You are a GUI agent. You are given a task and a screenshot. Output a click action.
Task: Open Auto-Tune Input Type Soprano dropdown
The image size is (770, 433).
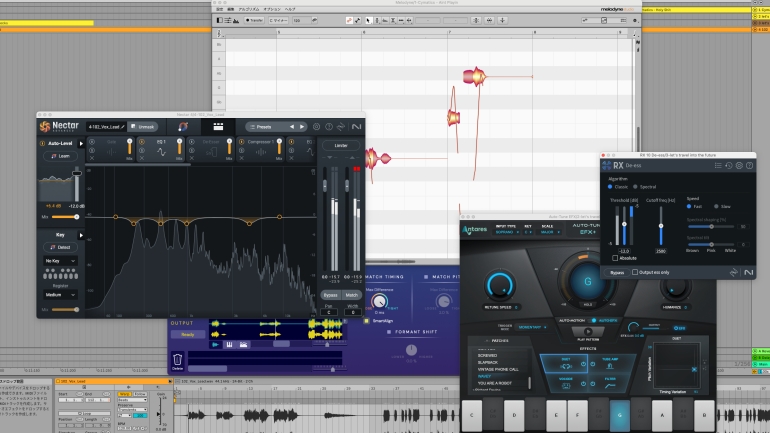click(507, 232)
